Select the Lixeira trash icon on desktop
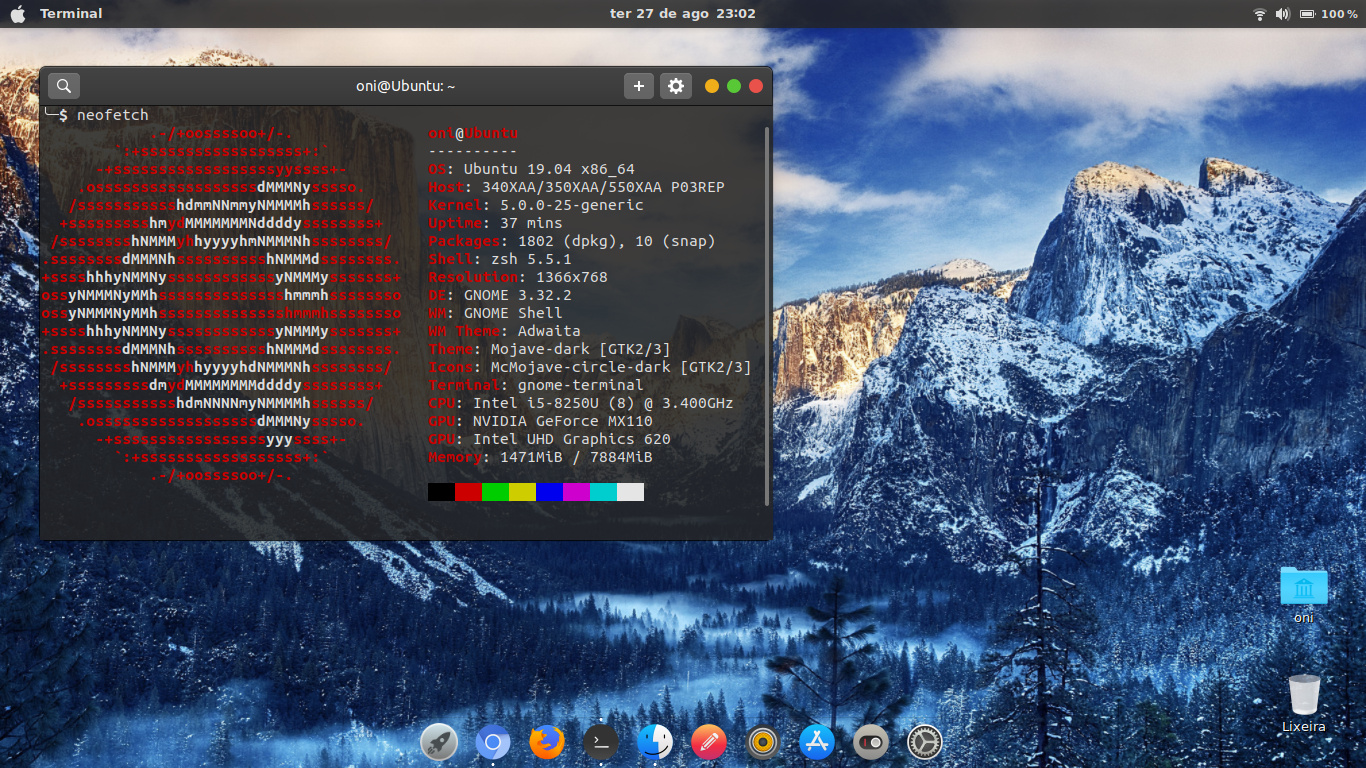1366x768 pixels. tap(1304, 696)
